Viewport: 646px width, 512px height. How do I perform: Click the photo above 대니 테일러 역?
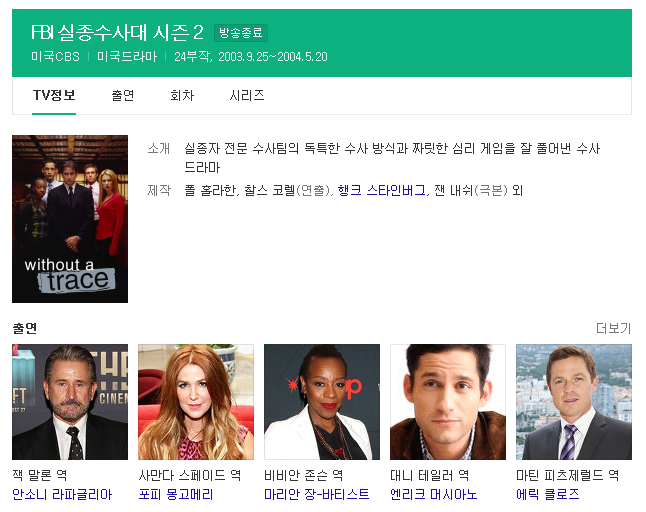448,402
